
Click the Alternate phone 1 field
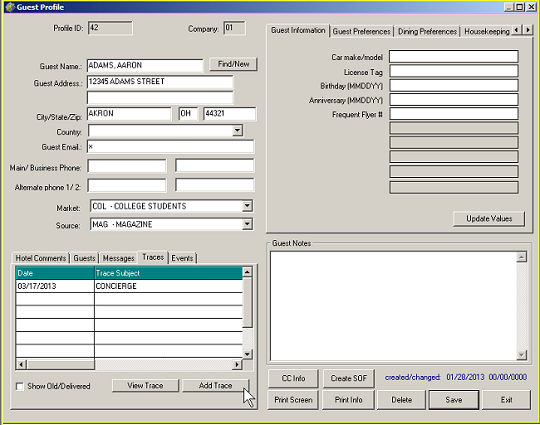click(x=127, y=186)
